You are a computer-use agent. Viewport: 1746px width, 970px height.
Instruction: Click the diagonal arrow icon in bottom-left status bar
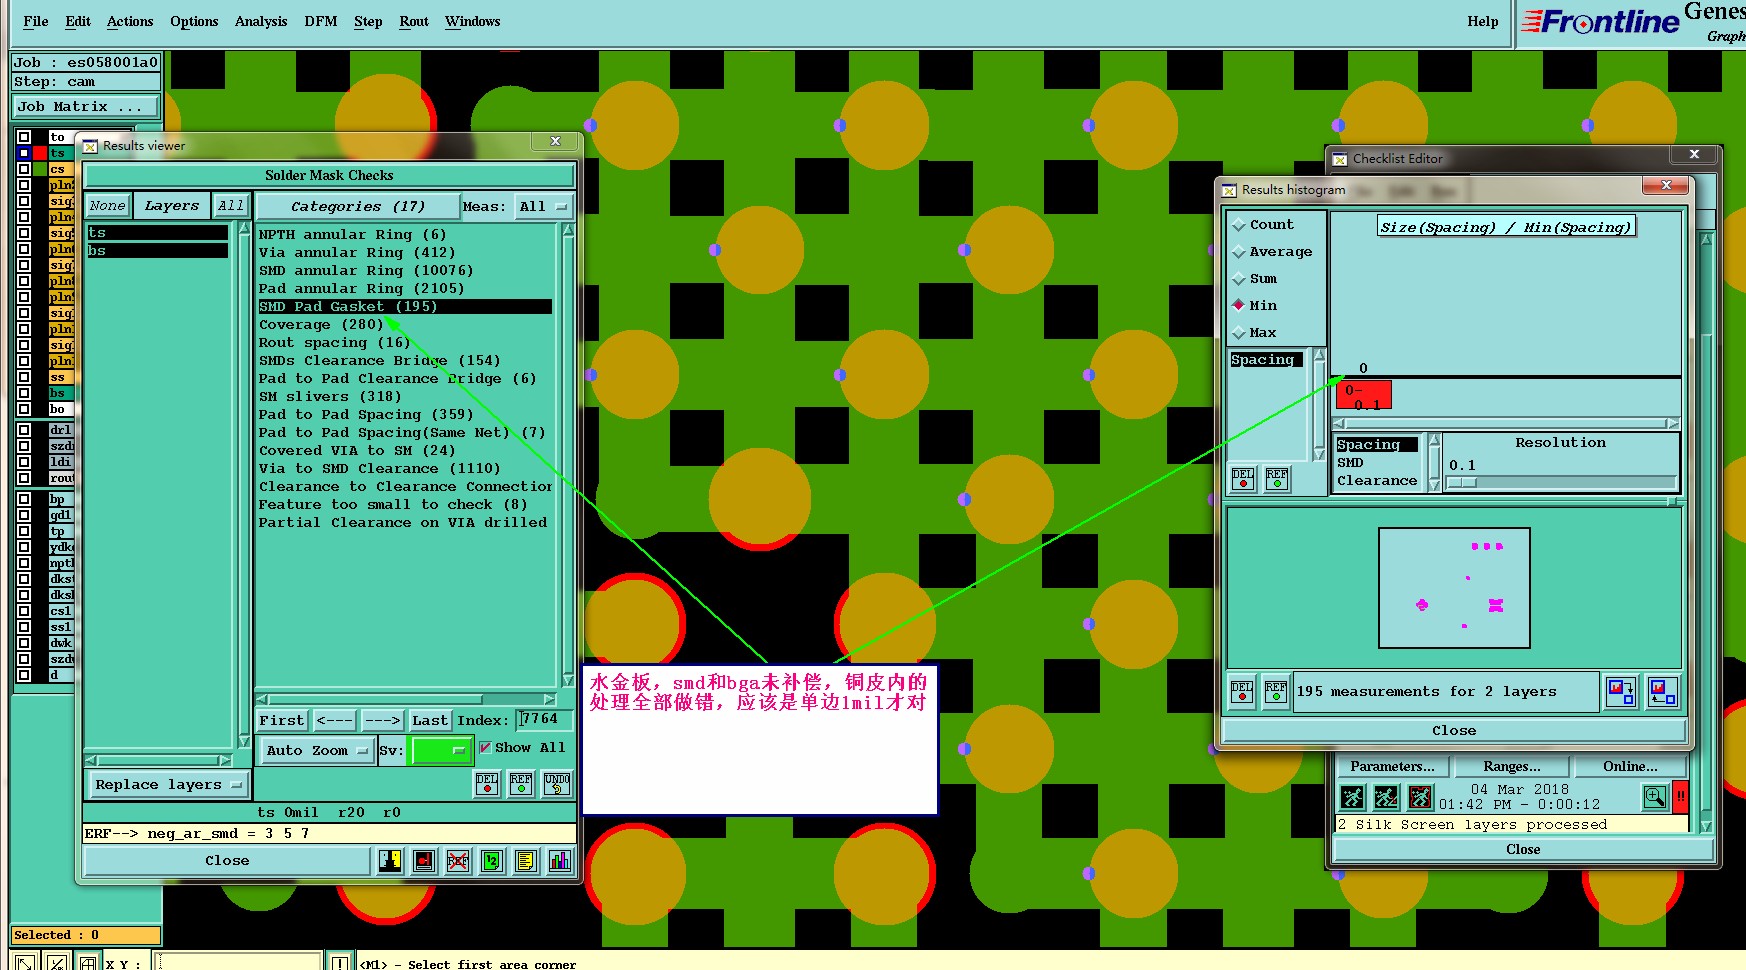point(25,962)
